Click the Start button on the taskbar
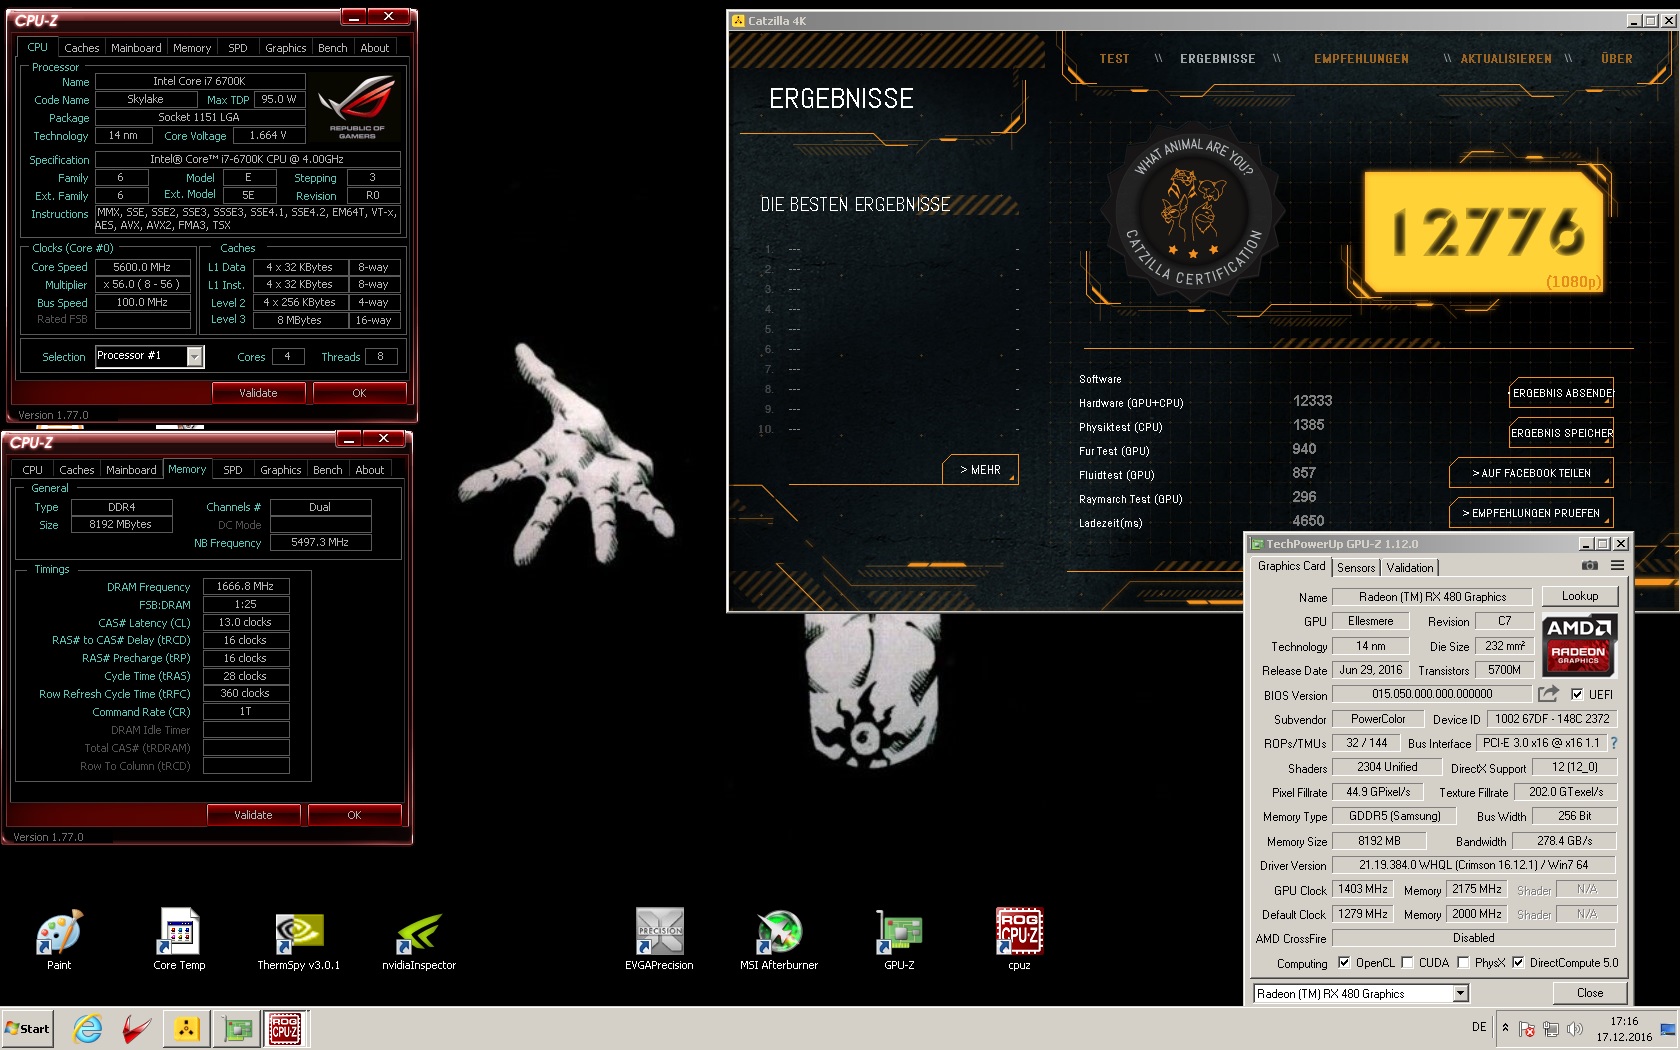Screen dimensions: 1680x1050 pos(28,1028)
